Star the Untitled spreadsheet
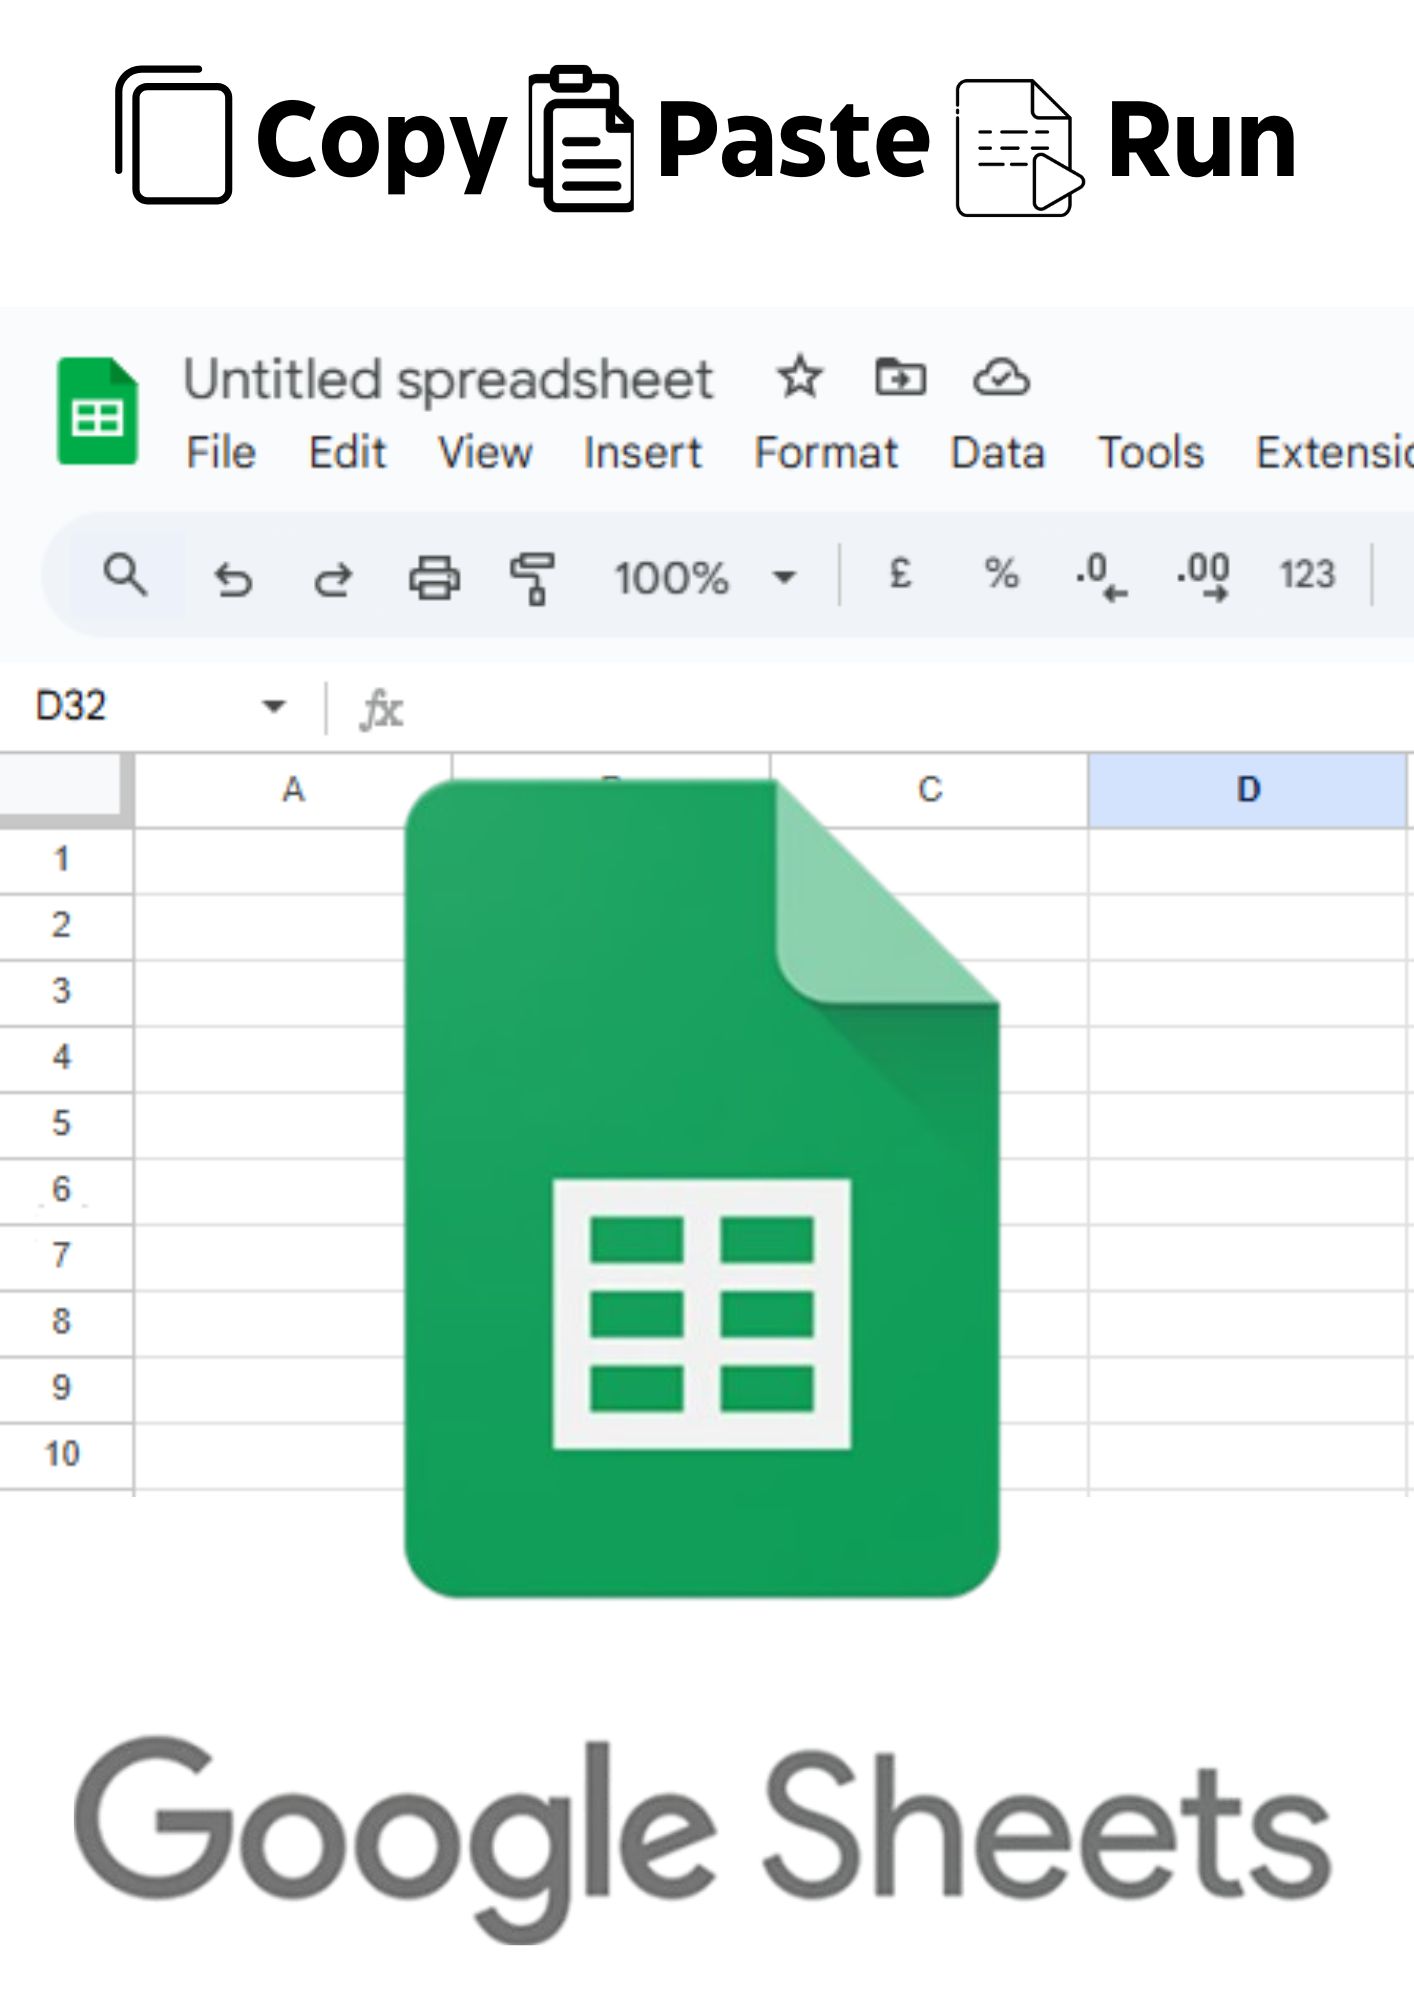1414x2000 pixels. 799,378
